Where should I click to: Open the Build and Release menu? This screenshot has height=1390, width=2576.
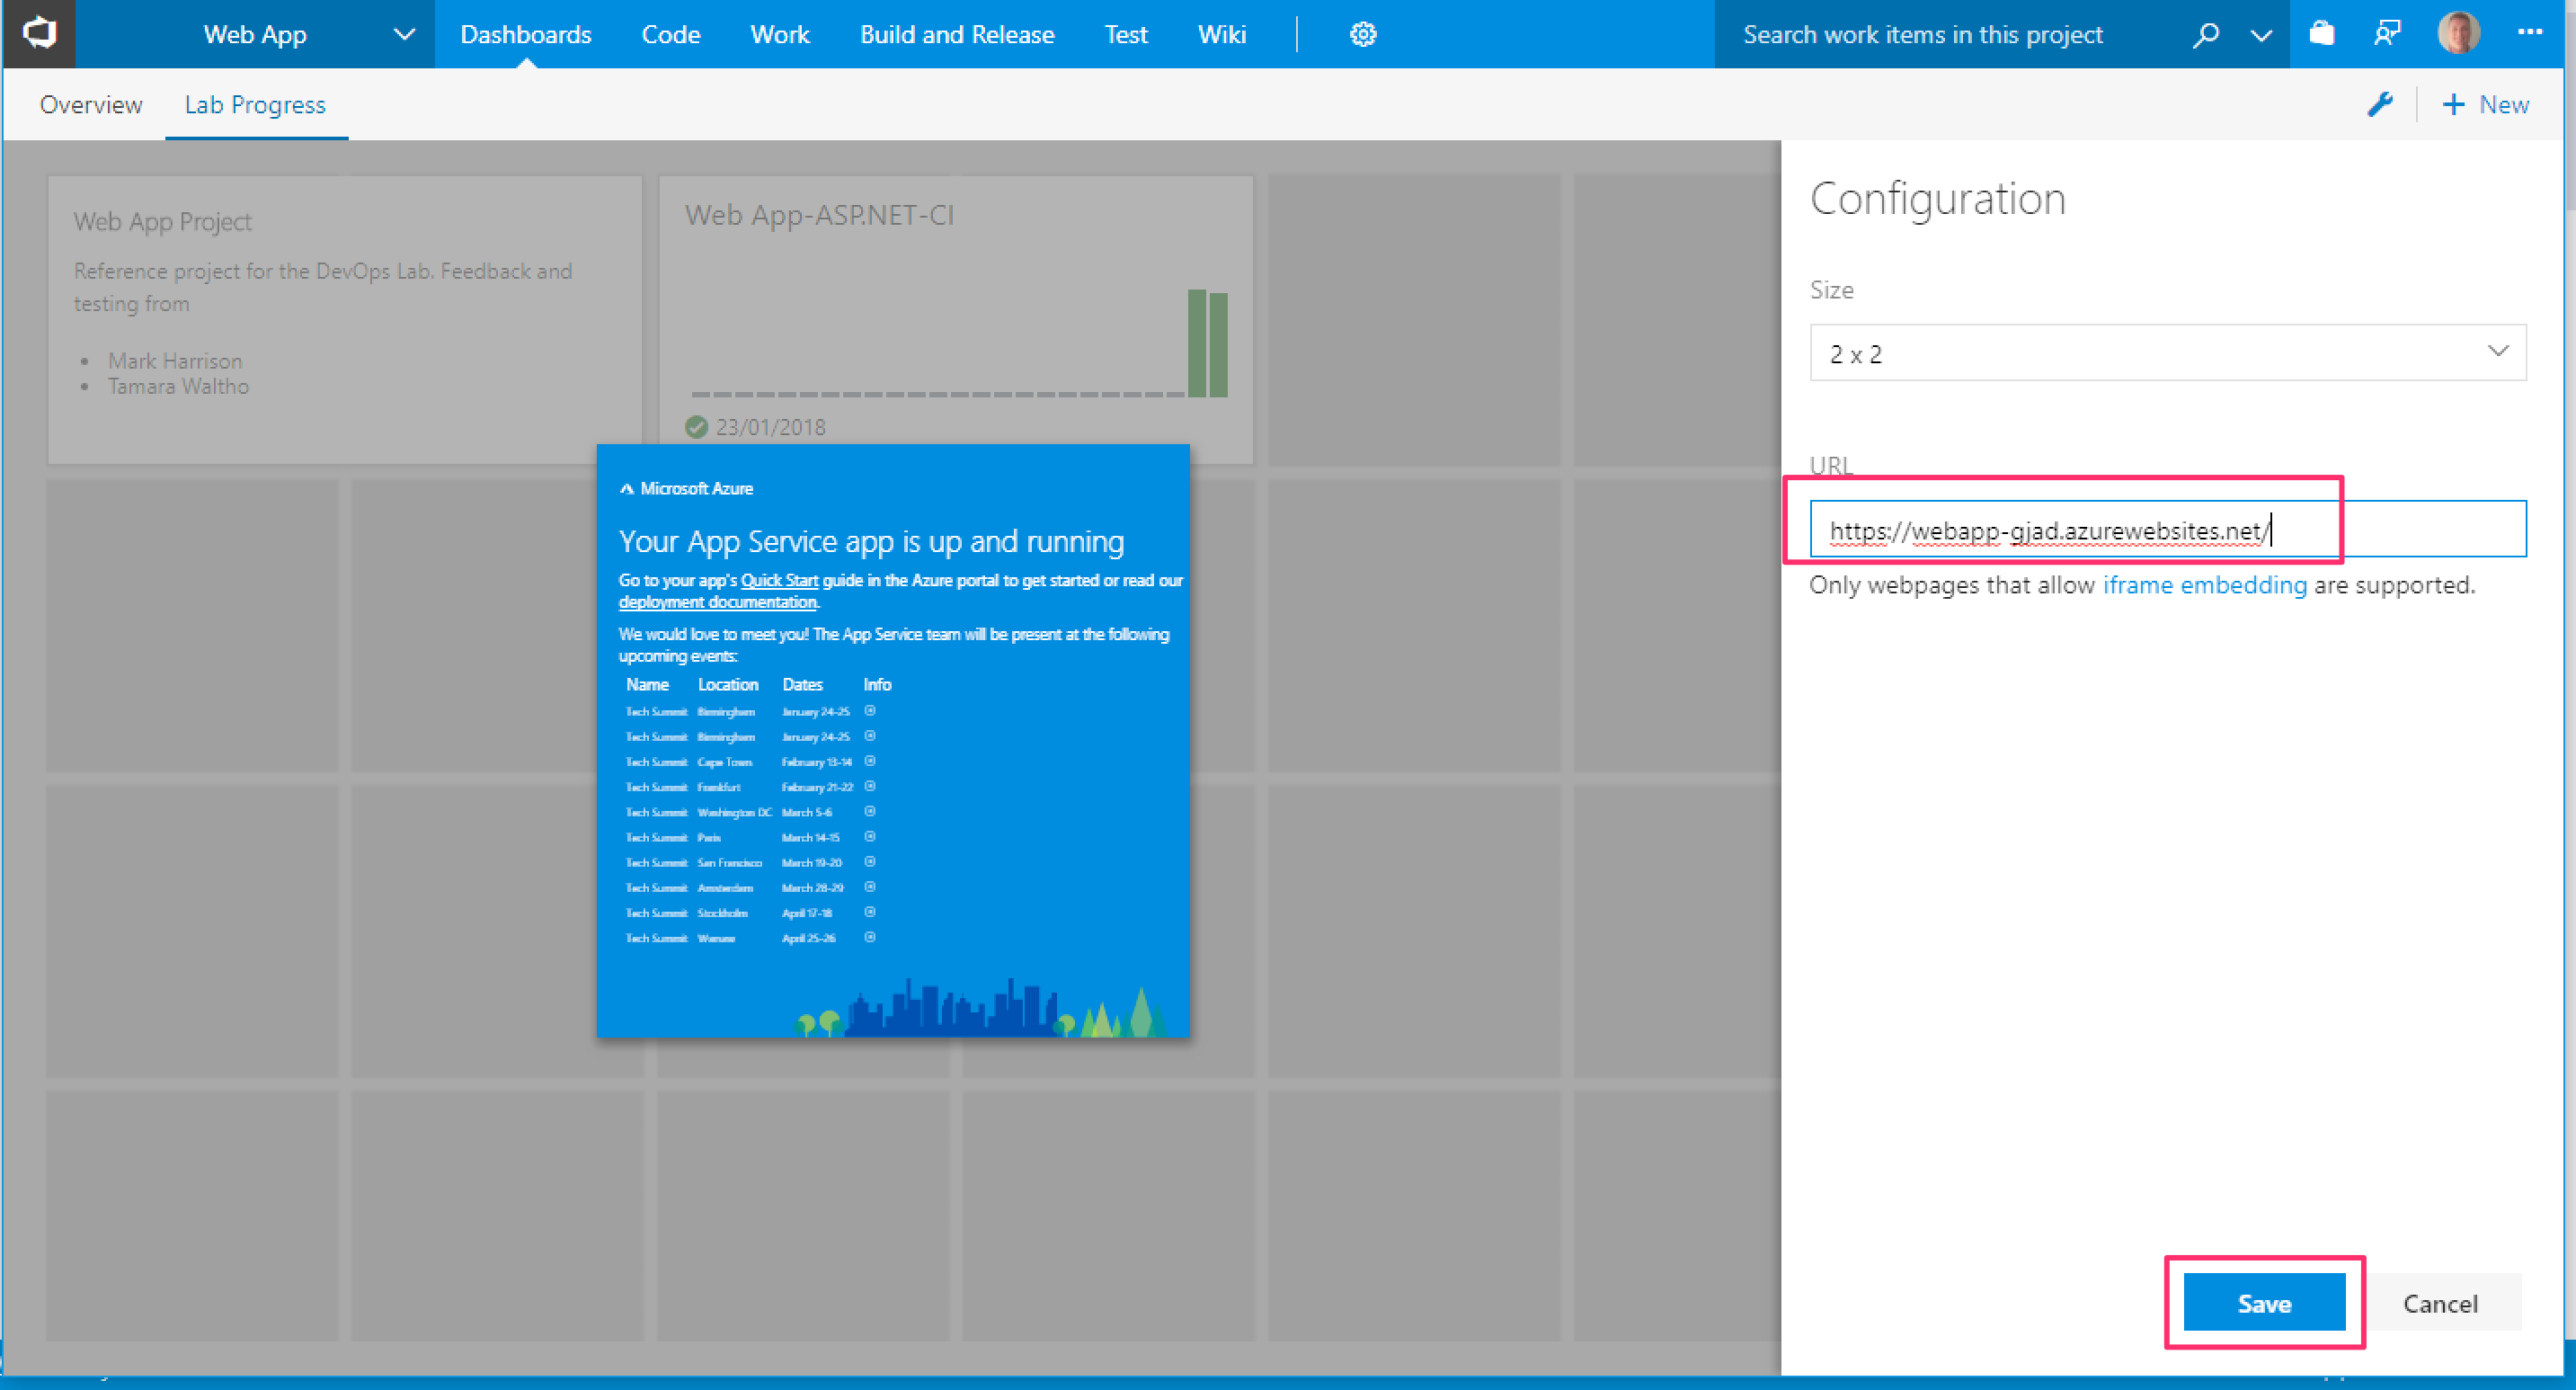point(956,34)
